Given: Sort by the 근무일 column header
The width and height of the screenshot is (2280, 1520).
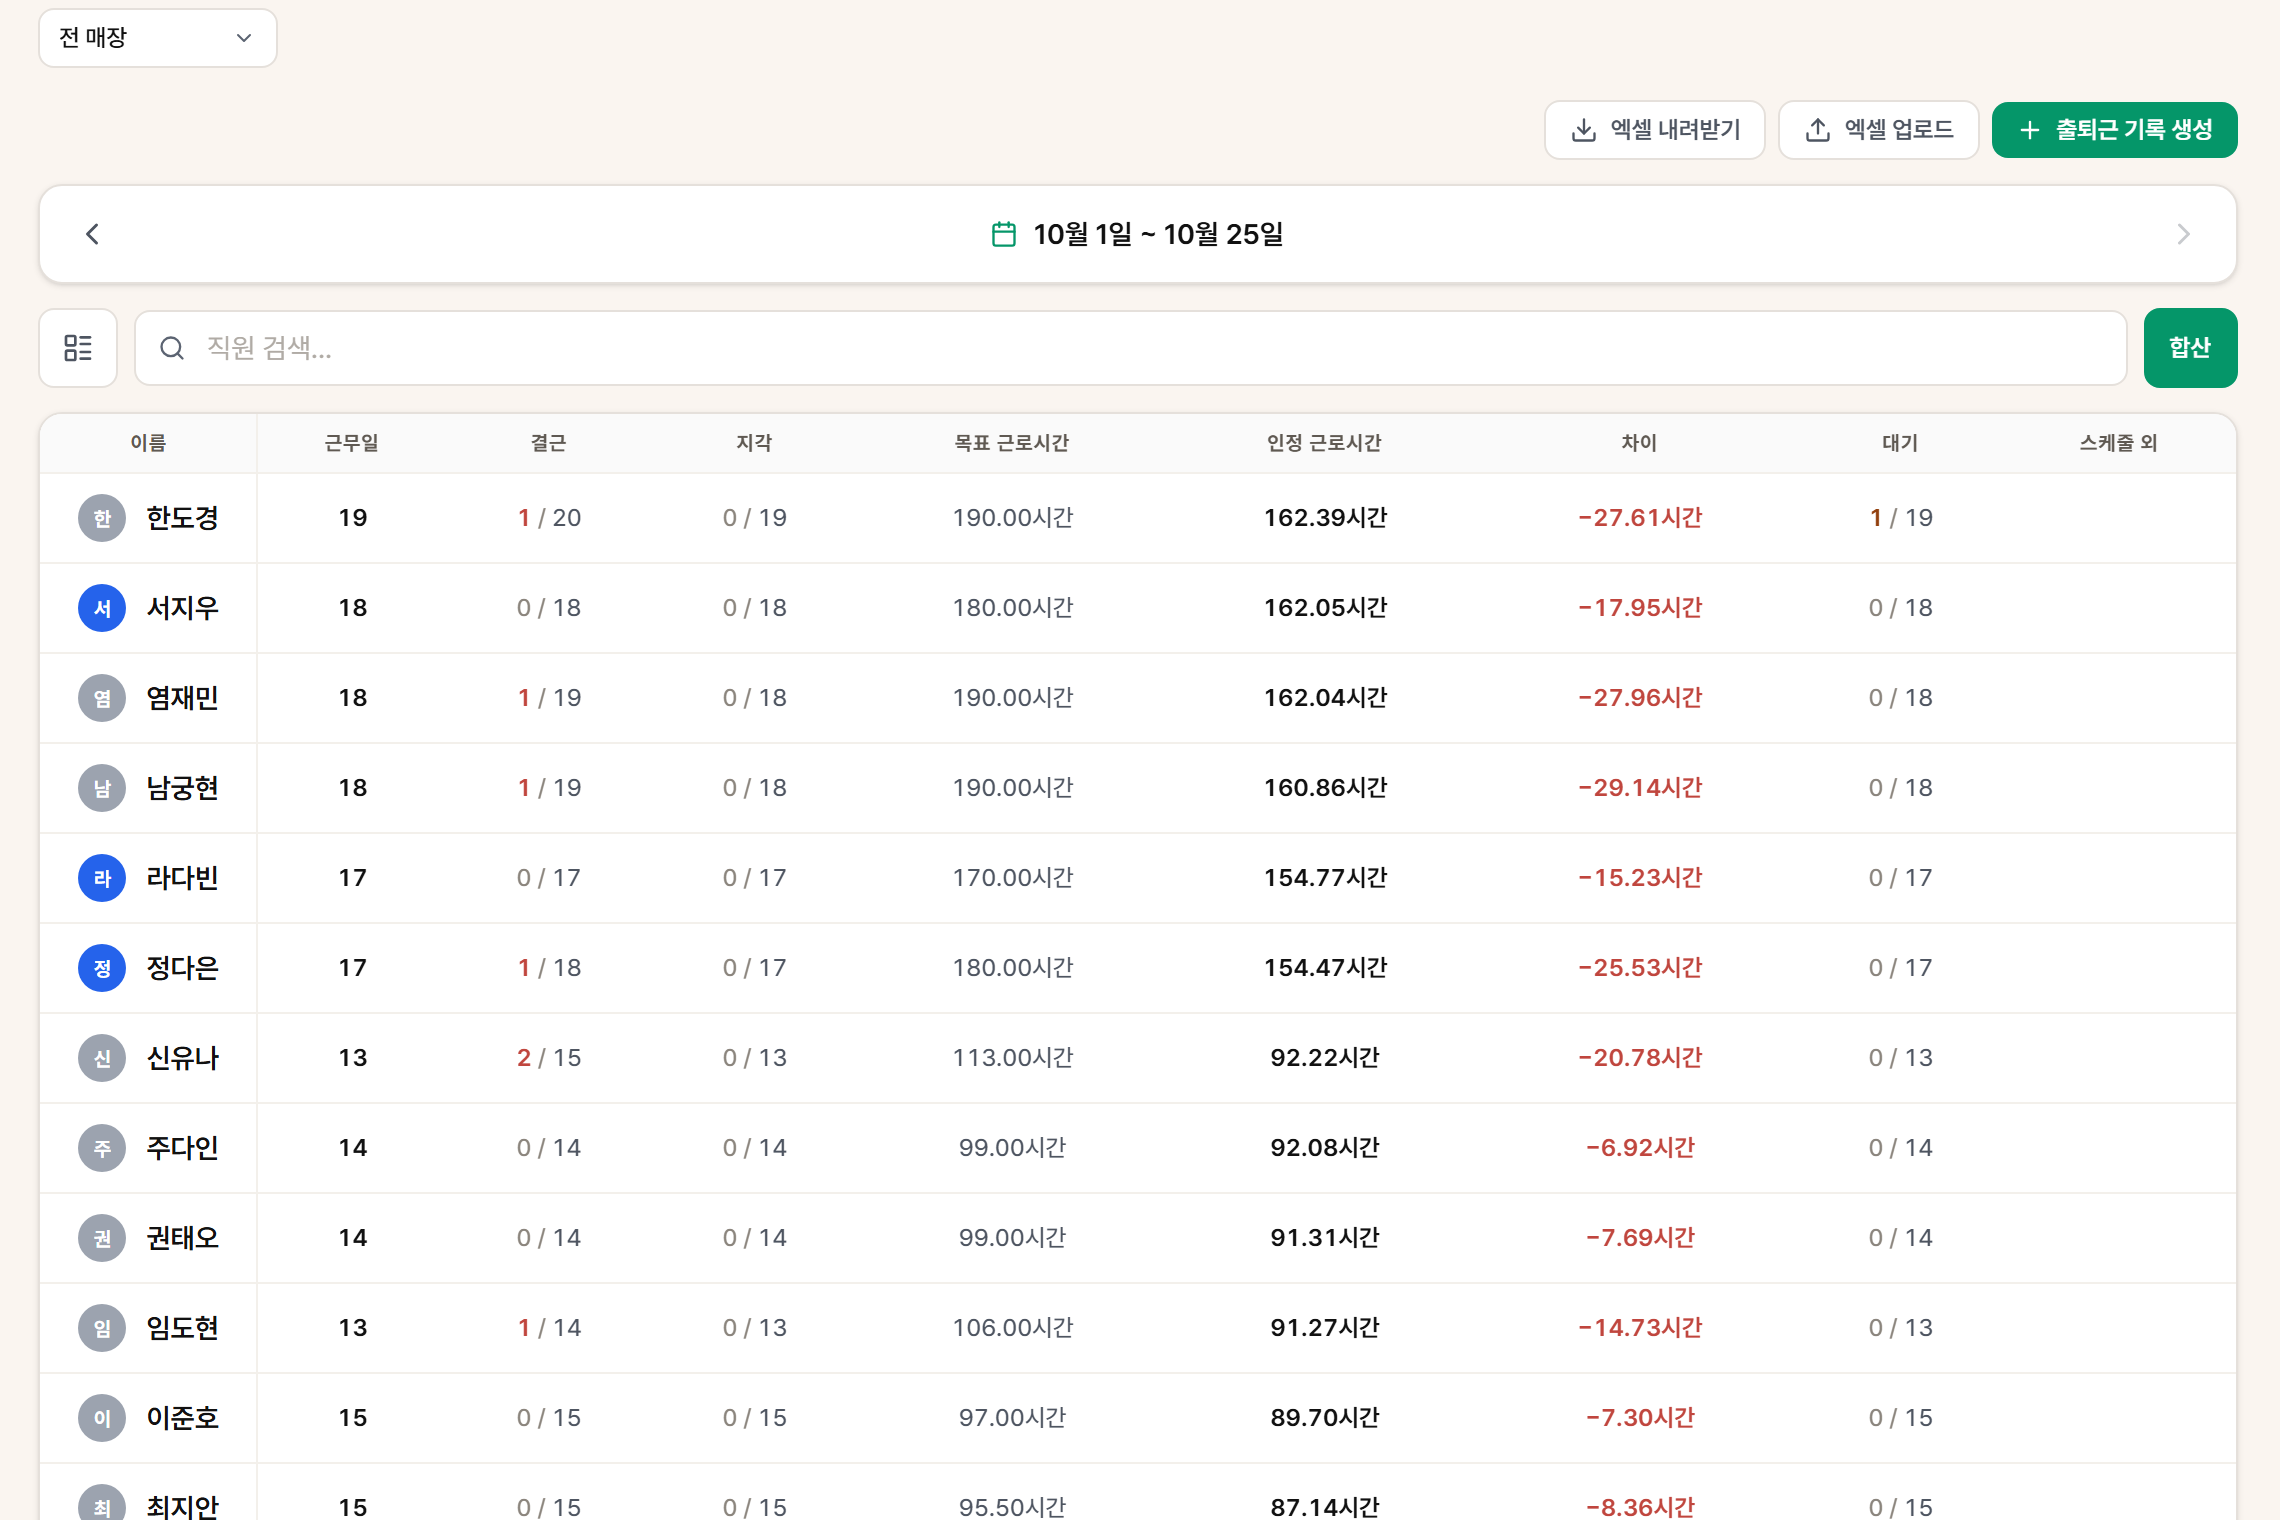Looking at the screenshot, I should [x=352, y=443].
